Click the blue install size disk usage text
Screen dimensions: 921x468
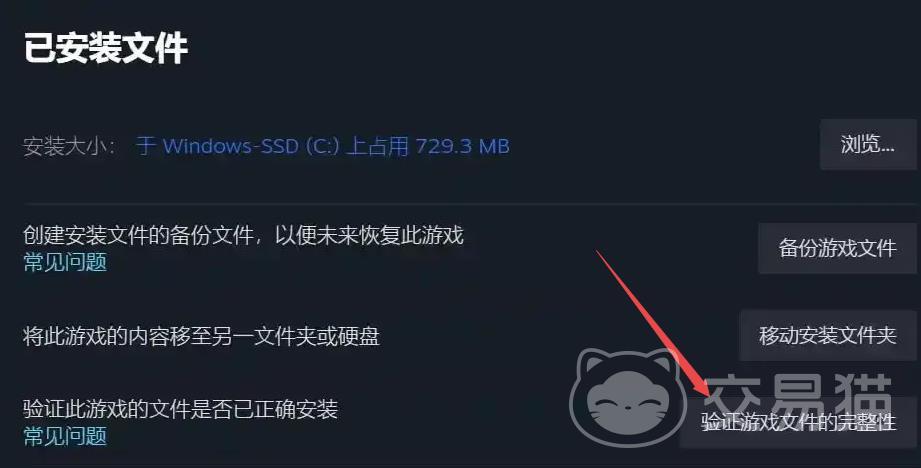pos(322,146)
